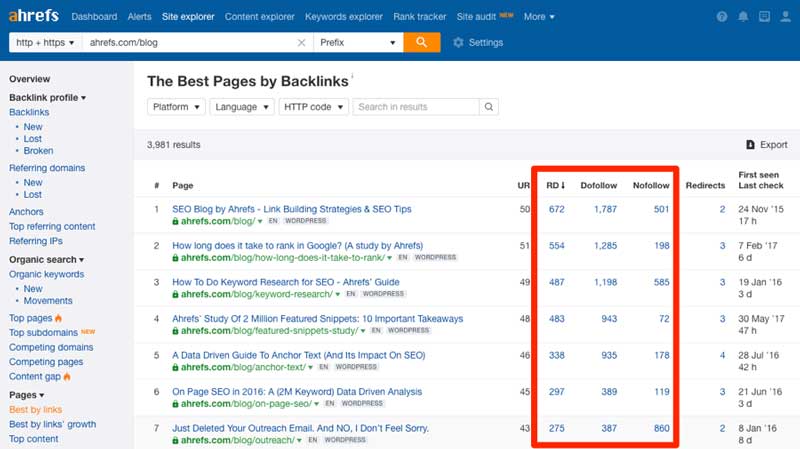The image size is (800, 449).
Task: Open the user account icon
Action: click(x=786, y=17)
